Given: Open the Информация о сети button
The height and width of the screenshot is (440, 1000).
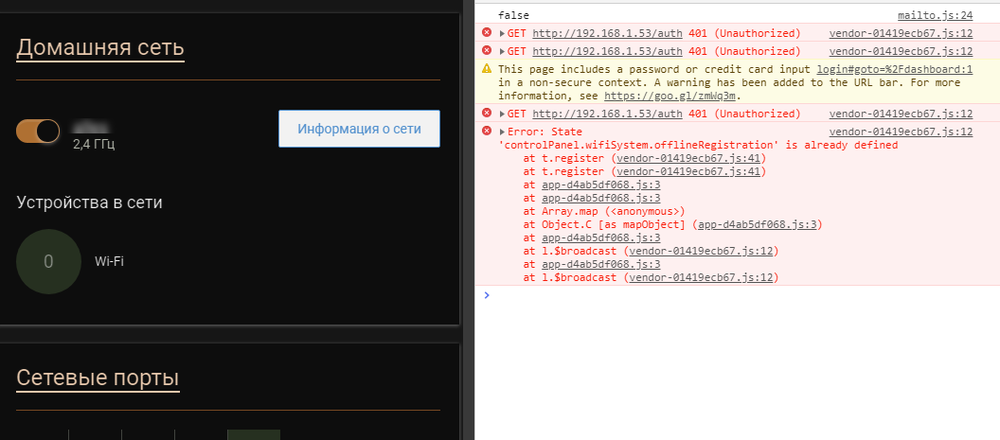Looking at the screenshot, I should [359, 129].
